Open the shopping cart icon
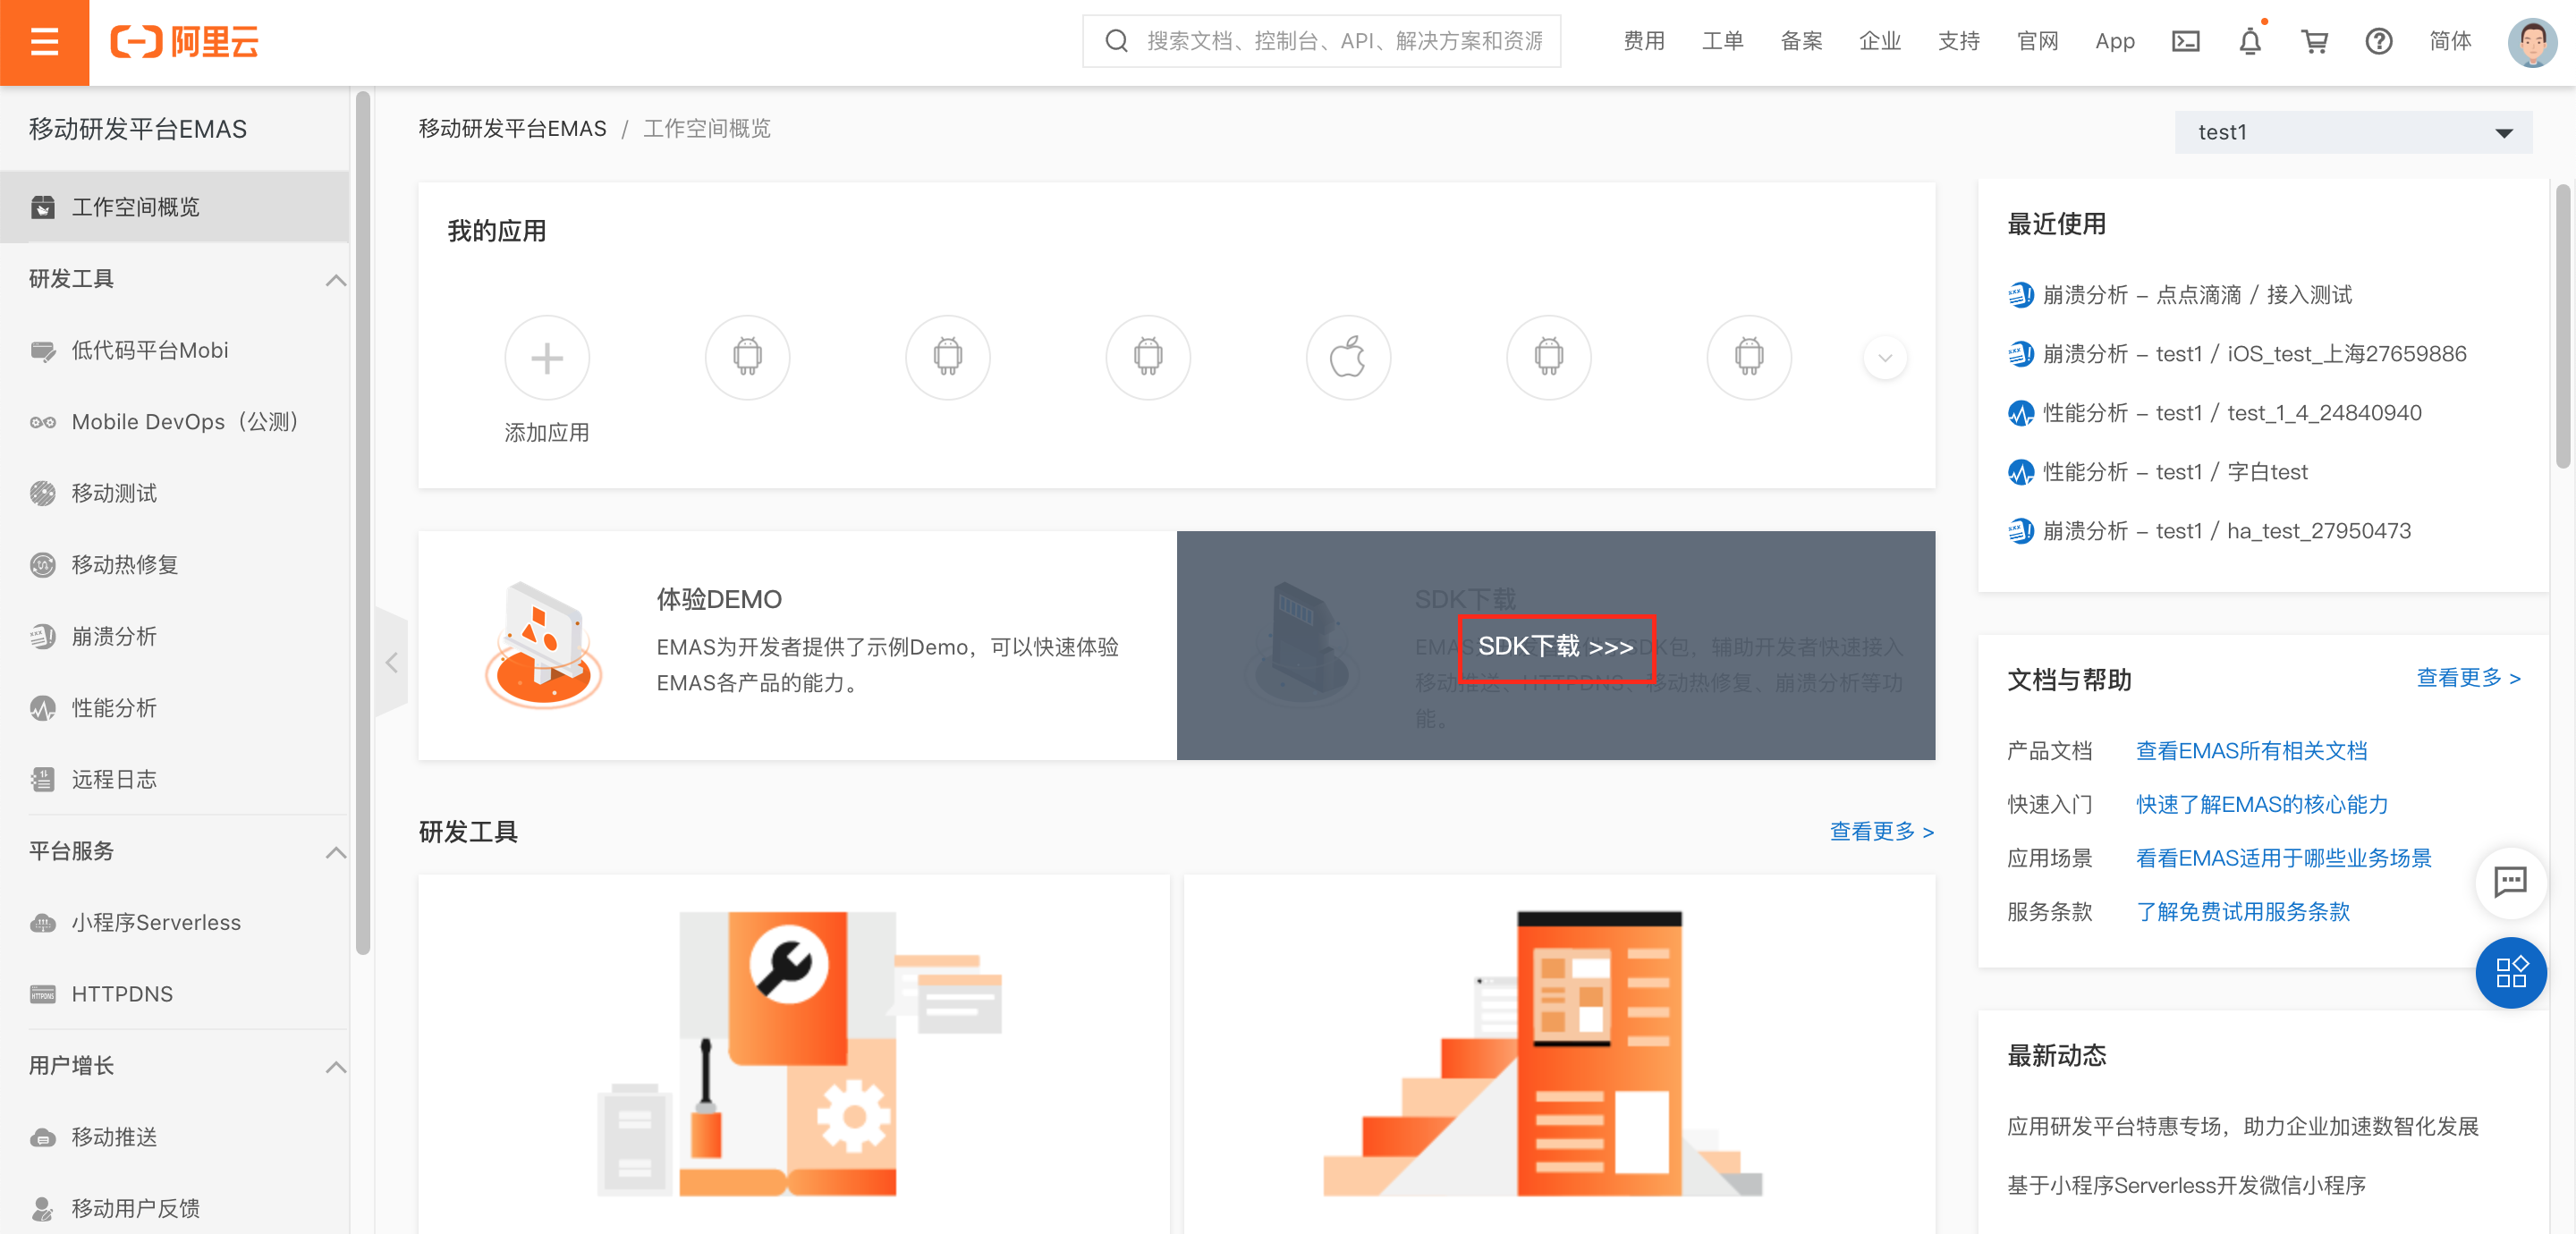This screenshot has width=2576, height=1234. point(2314,41)
